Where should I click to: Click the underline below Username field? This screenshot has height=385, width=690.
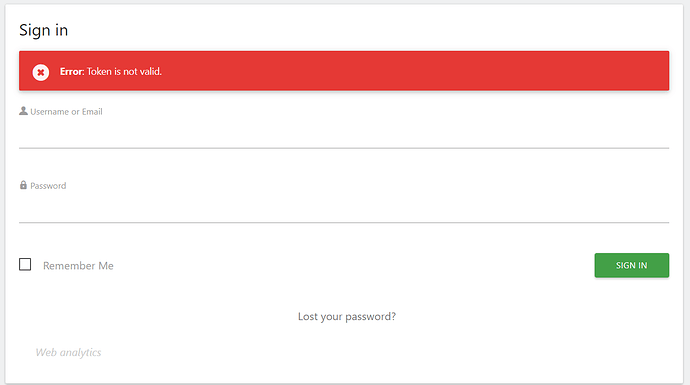[344, 148]
